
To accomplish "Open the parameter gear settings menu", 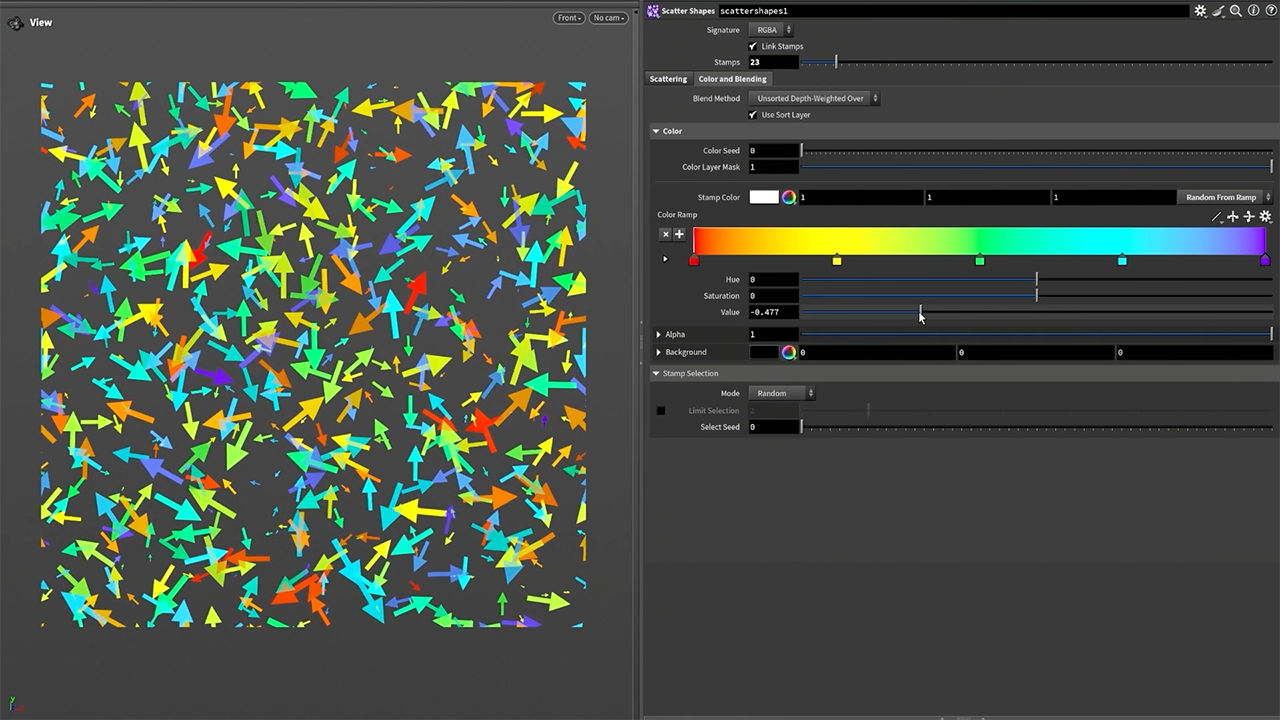I will point(1200,11).
